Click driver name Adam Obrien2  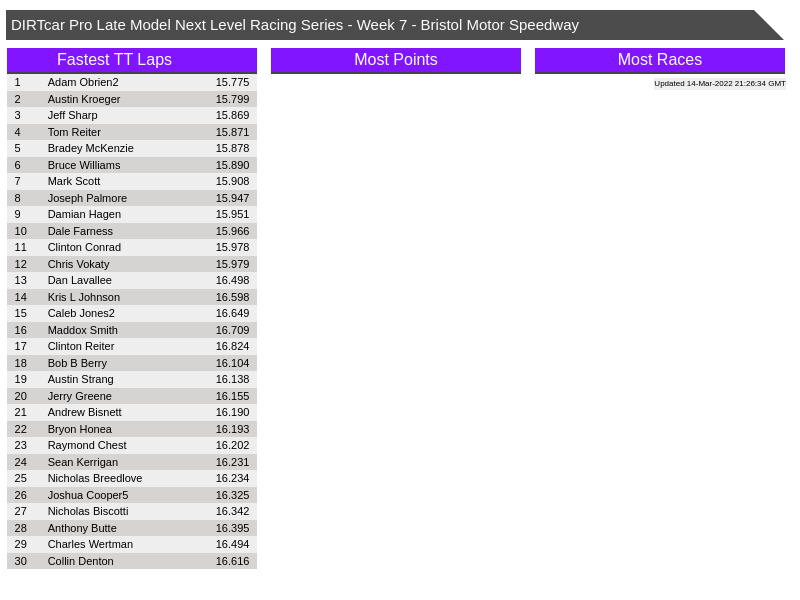click(83, 82)
